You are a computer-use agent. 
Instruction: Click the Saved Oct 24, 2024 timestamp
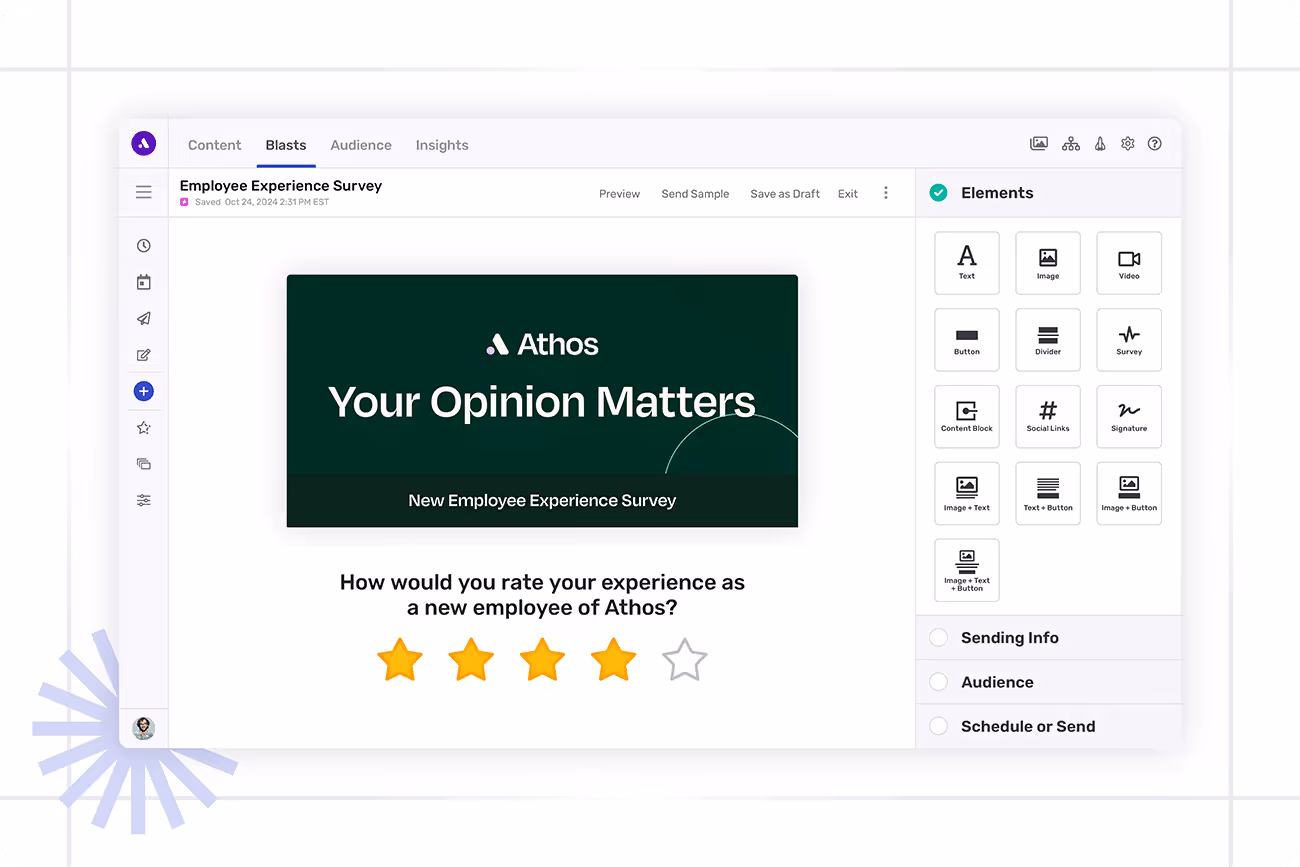click(x=262, y=202)
